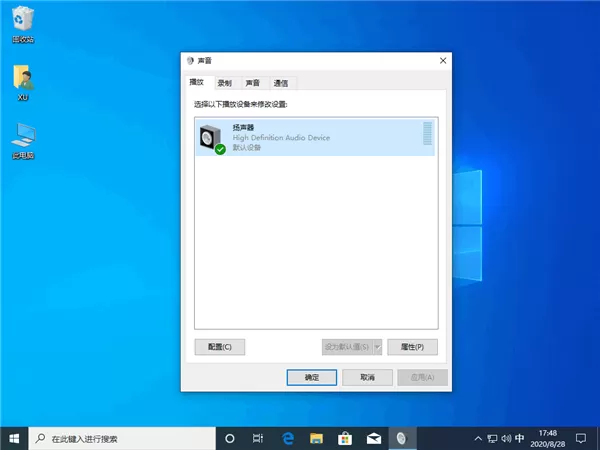Click the speaker volume level meter
This screenshot has width=600, height=450.
(427, 133)
